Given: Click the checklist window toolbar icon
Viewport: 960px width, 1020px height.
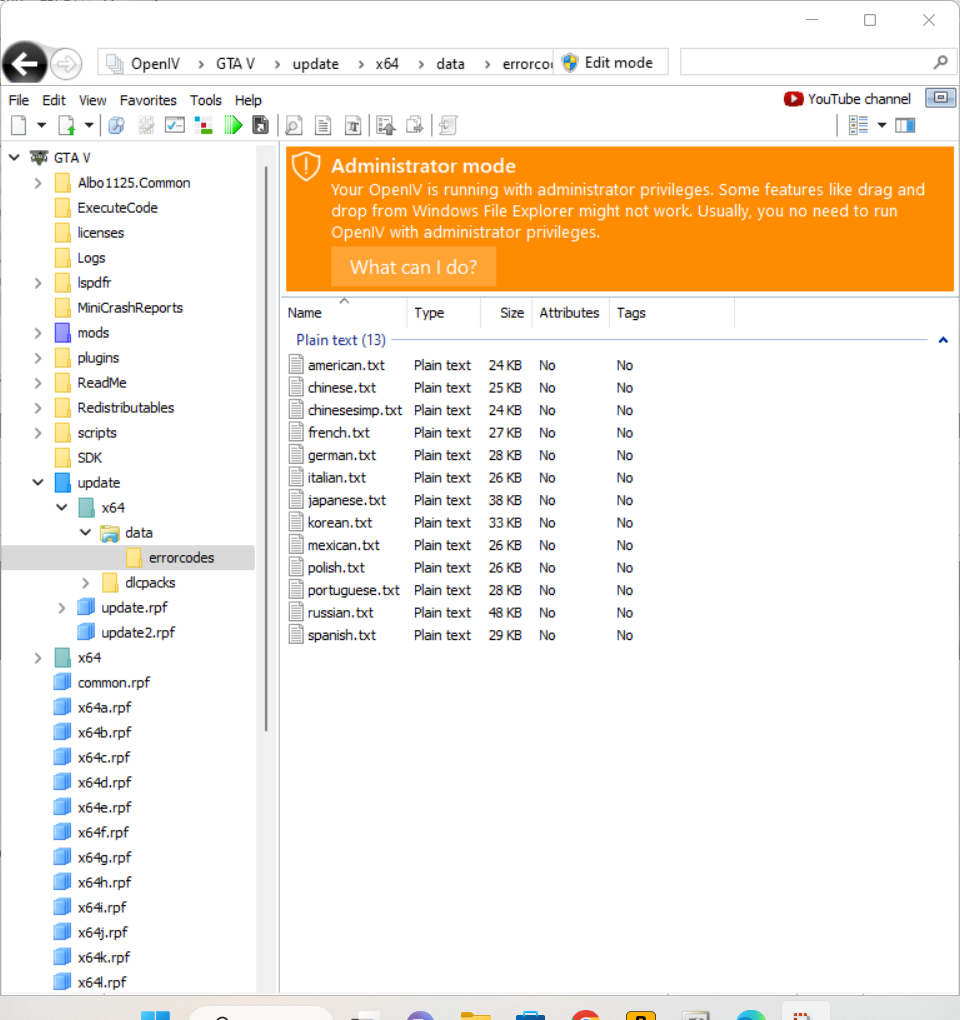Looking at the screenshot, I should pyautogui.click(x=175, y=125).
